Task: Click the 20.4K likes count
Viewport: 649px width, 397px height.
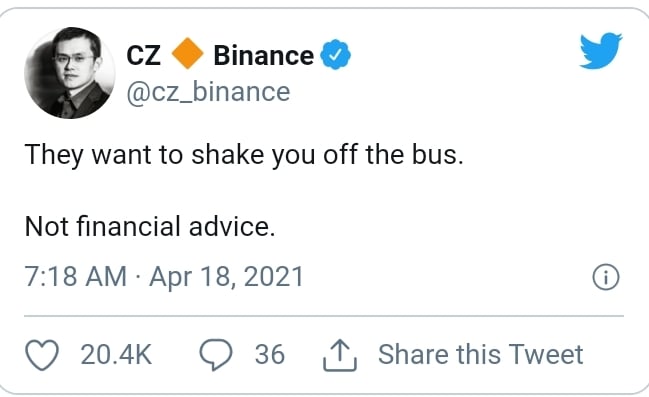Action: 116,355
